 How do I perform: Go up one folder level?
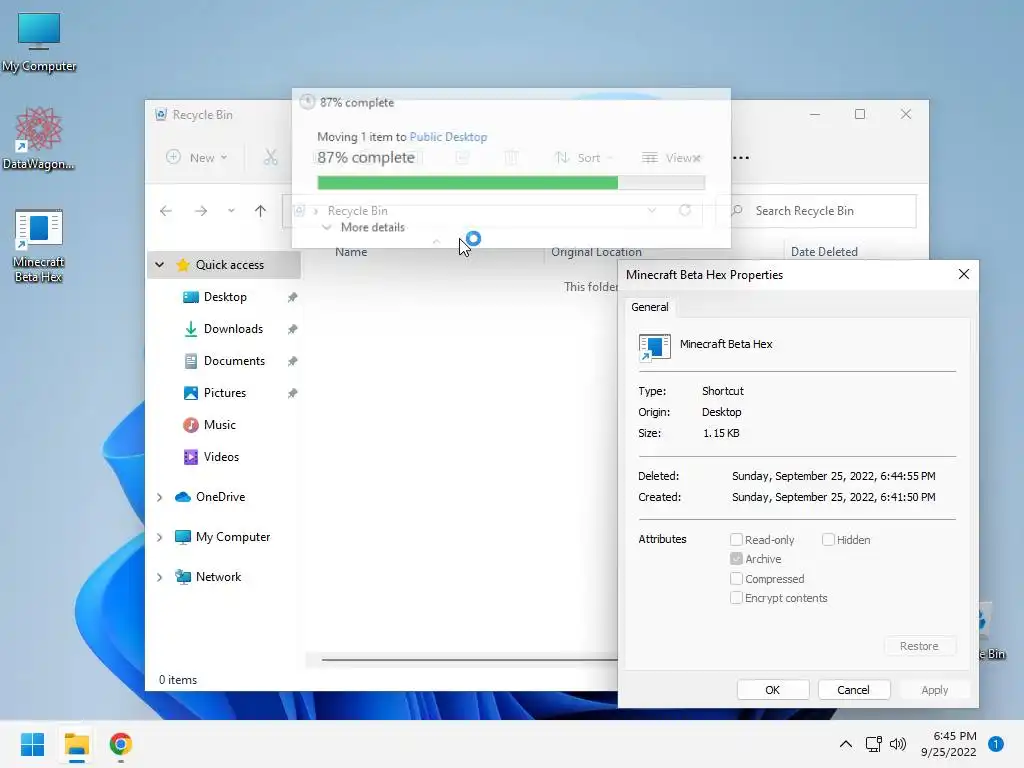(261, 211)
